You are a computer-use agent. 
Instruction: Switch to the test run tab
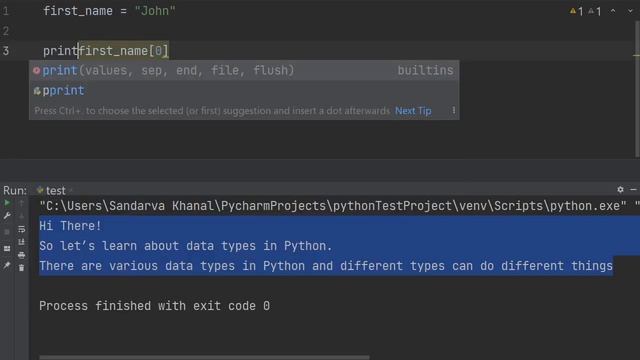pyautogui.click(x=51, y=190)
